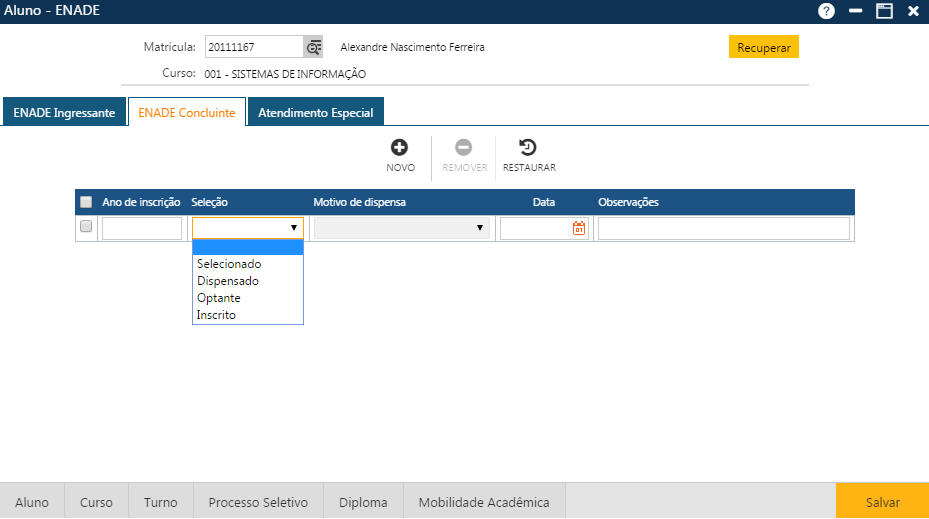This screenshot has height=519, width=929.
Task: Select Optante from the Seleção options
Action: (219, 298)
